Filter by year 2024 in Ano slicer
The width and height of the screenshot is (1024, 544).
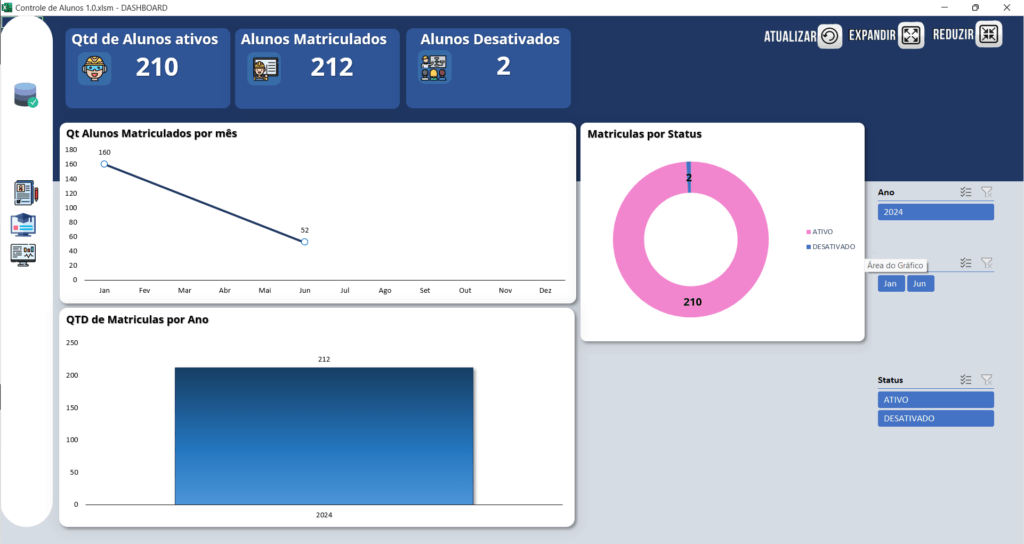935,212
